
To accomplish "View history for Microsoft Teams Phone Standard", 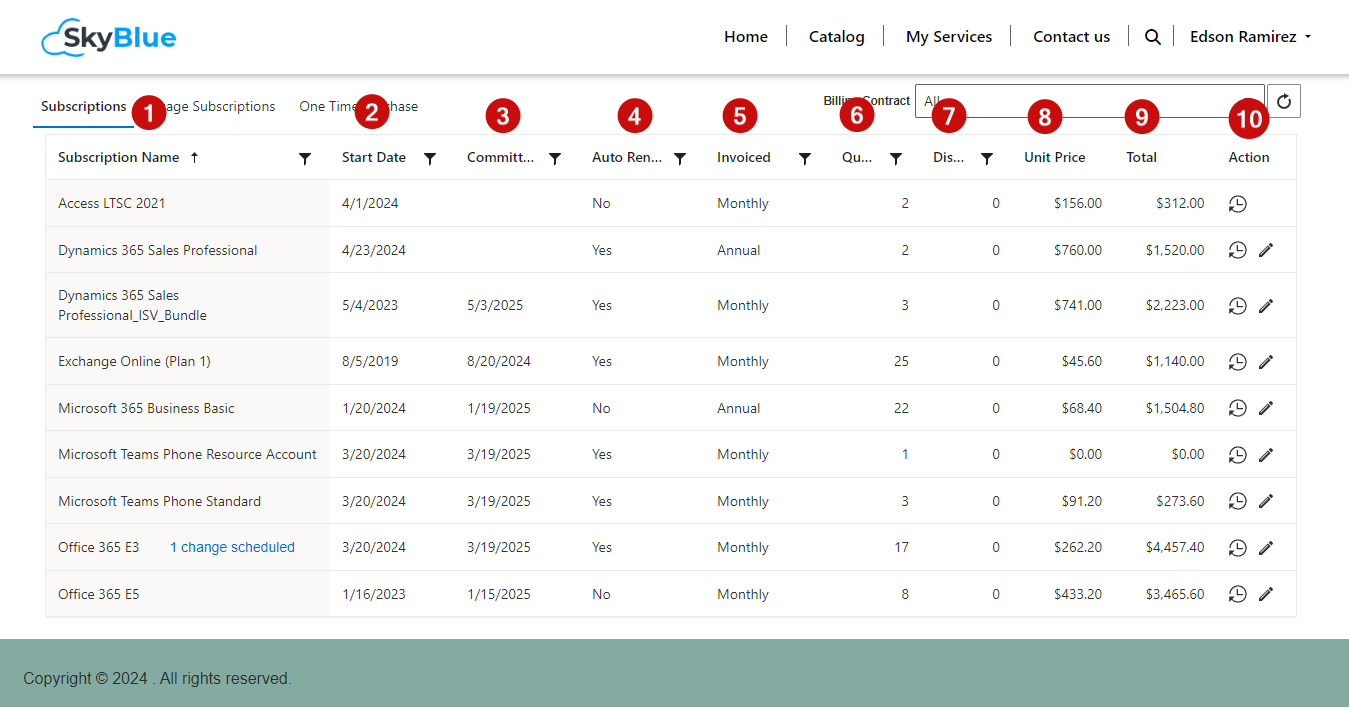I will 1237,501.
